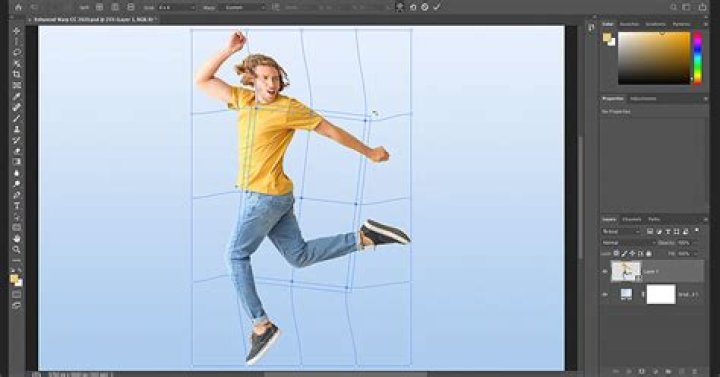Select the Pen tool

(x=17, y=195)
